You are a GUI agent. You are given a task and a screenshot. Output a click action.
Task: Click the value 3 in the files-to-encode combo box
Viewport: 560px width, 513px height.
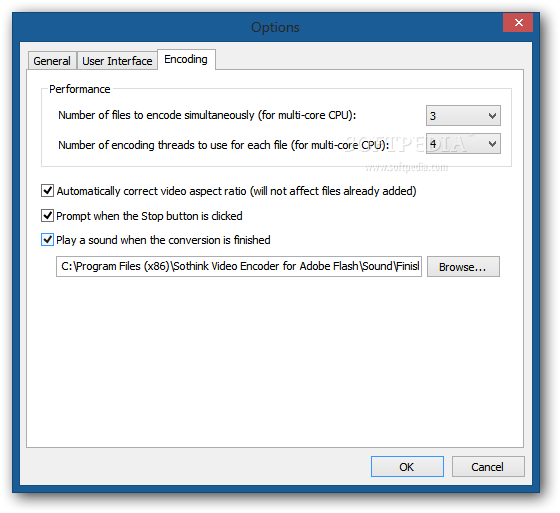pos(433,116)
